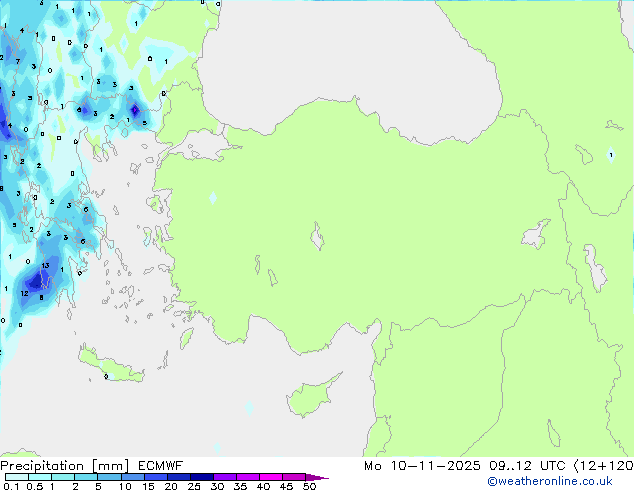Click the "30" legend scale label
Image resolution: width=634 pixels, height=490 pixels.
(x=217, y=486)
